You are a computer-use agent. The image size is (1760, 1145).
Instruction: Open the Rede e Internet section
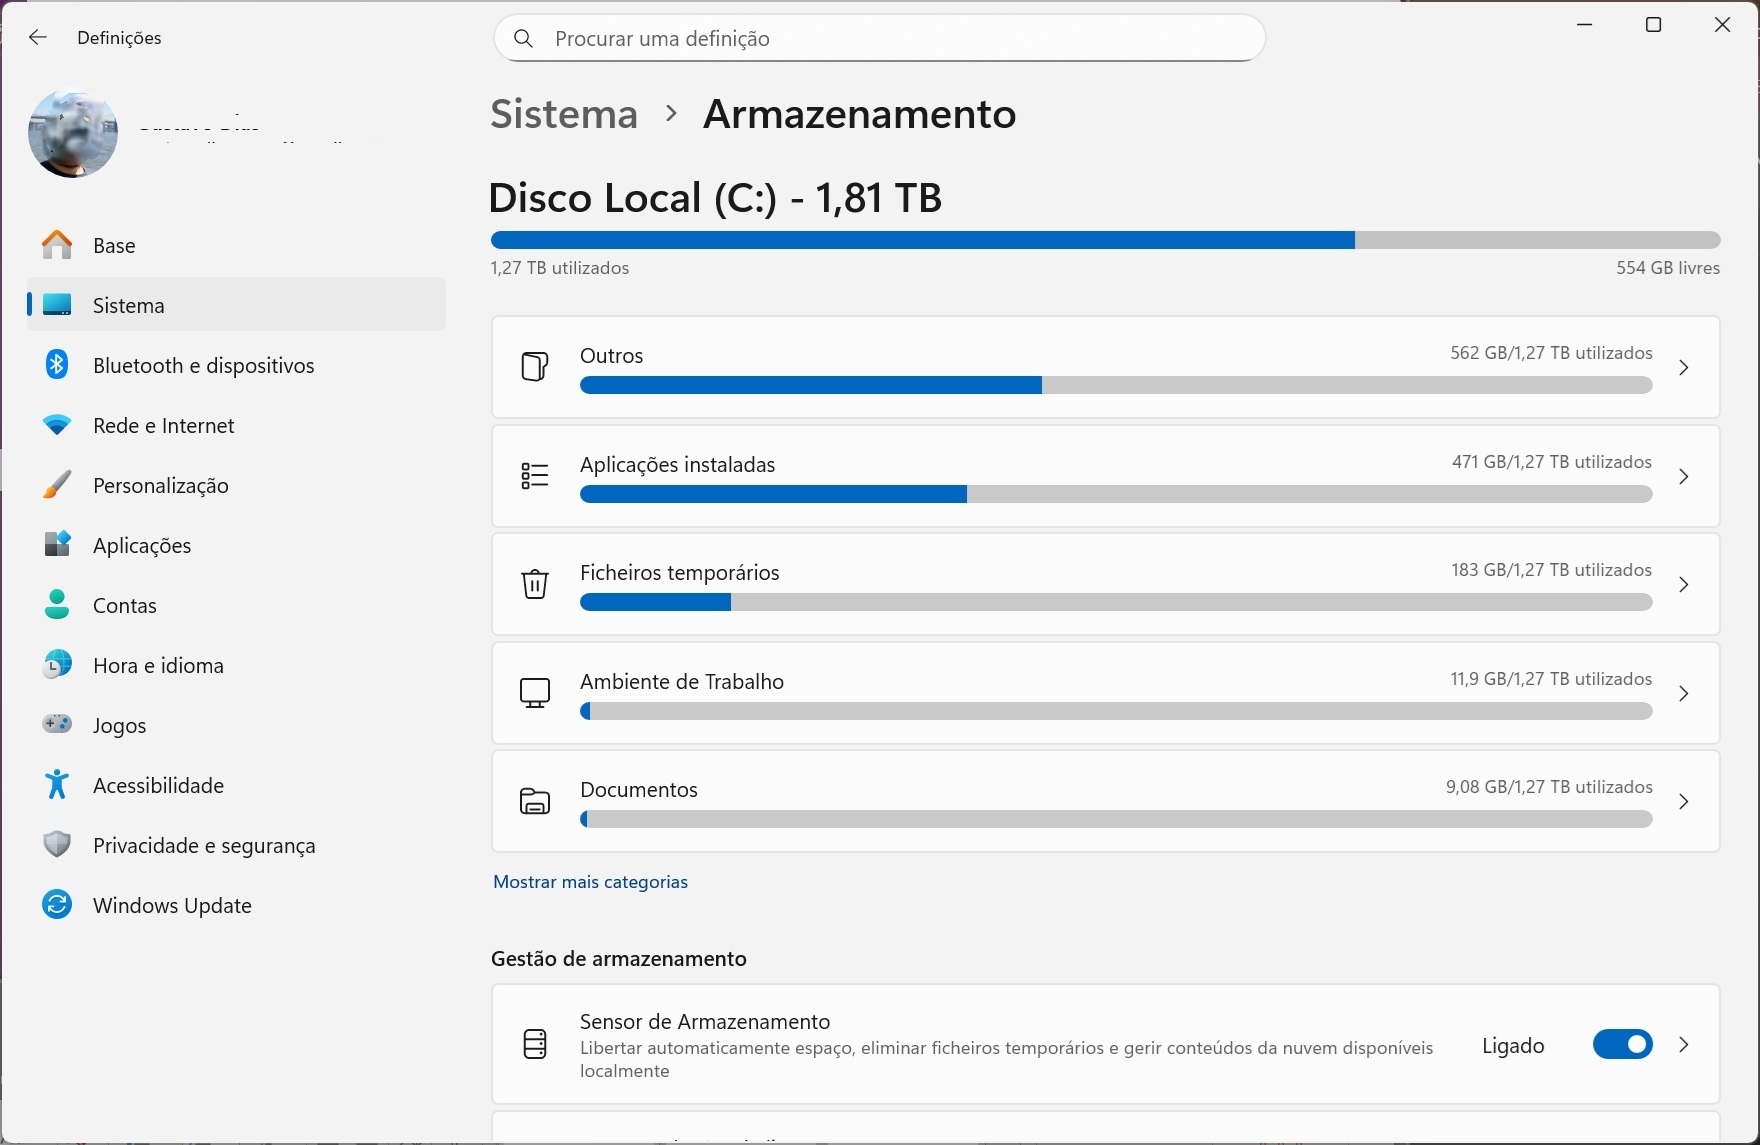coord(163,426)
